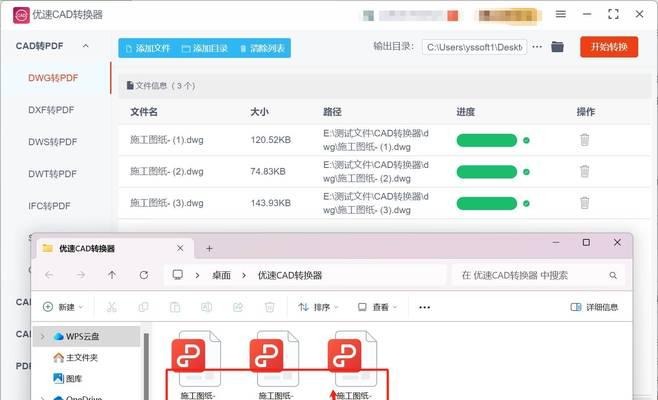Click the search magnifier icon in Explorer
The height and width of the screenshot is (400, 658).
coord(613,275)
